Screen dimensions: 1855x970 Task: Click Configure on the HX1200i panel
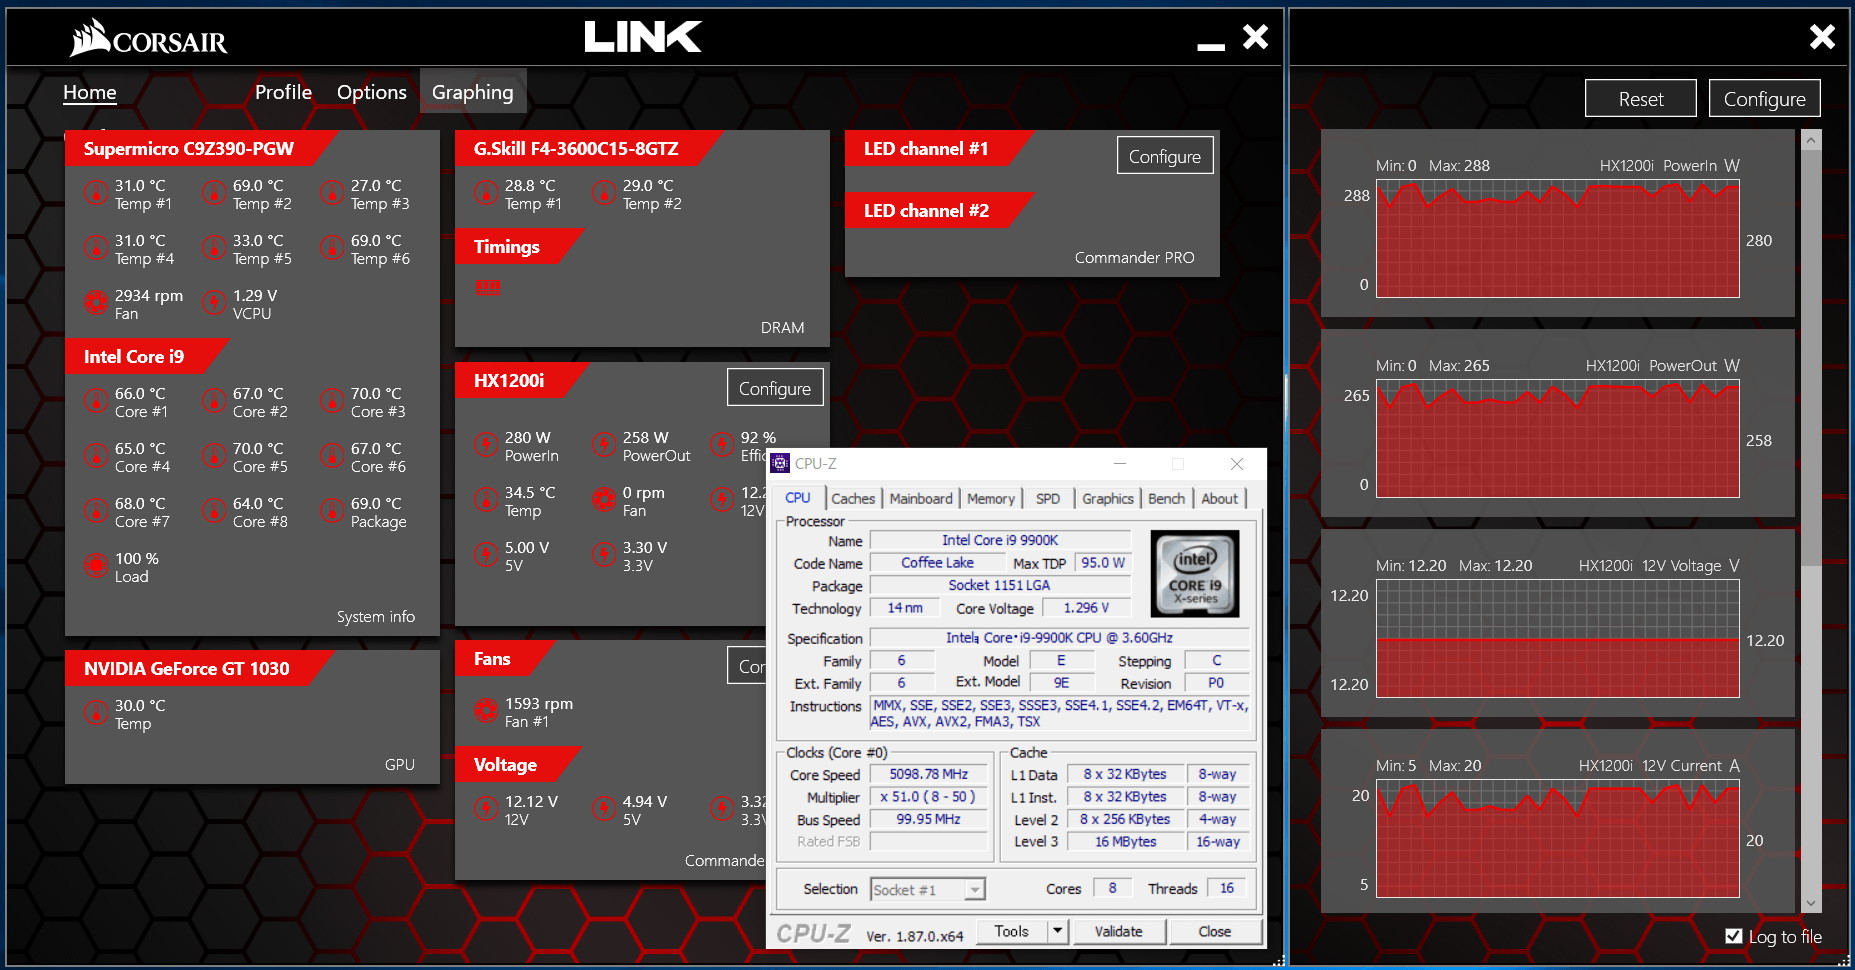[x=775, y=388]
